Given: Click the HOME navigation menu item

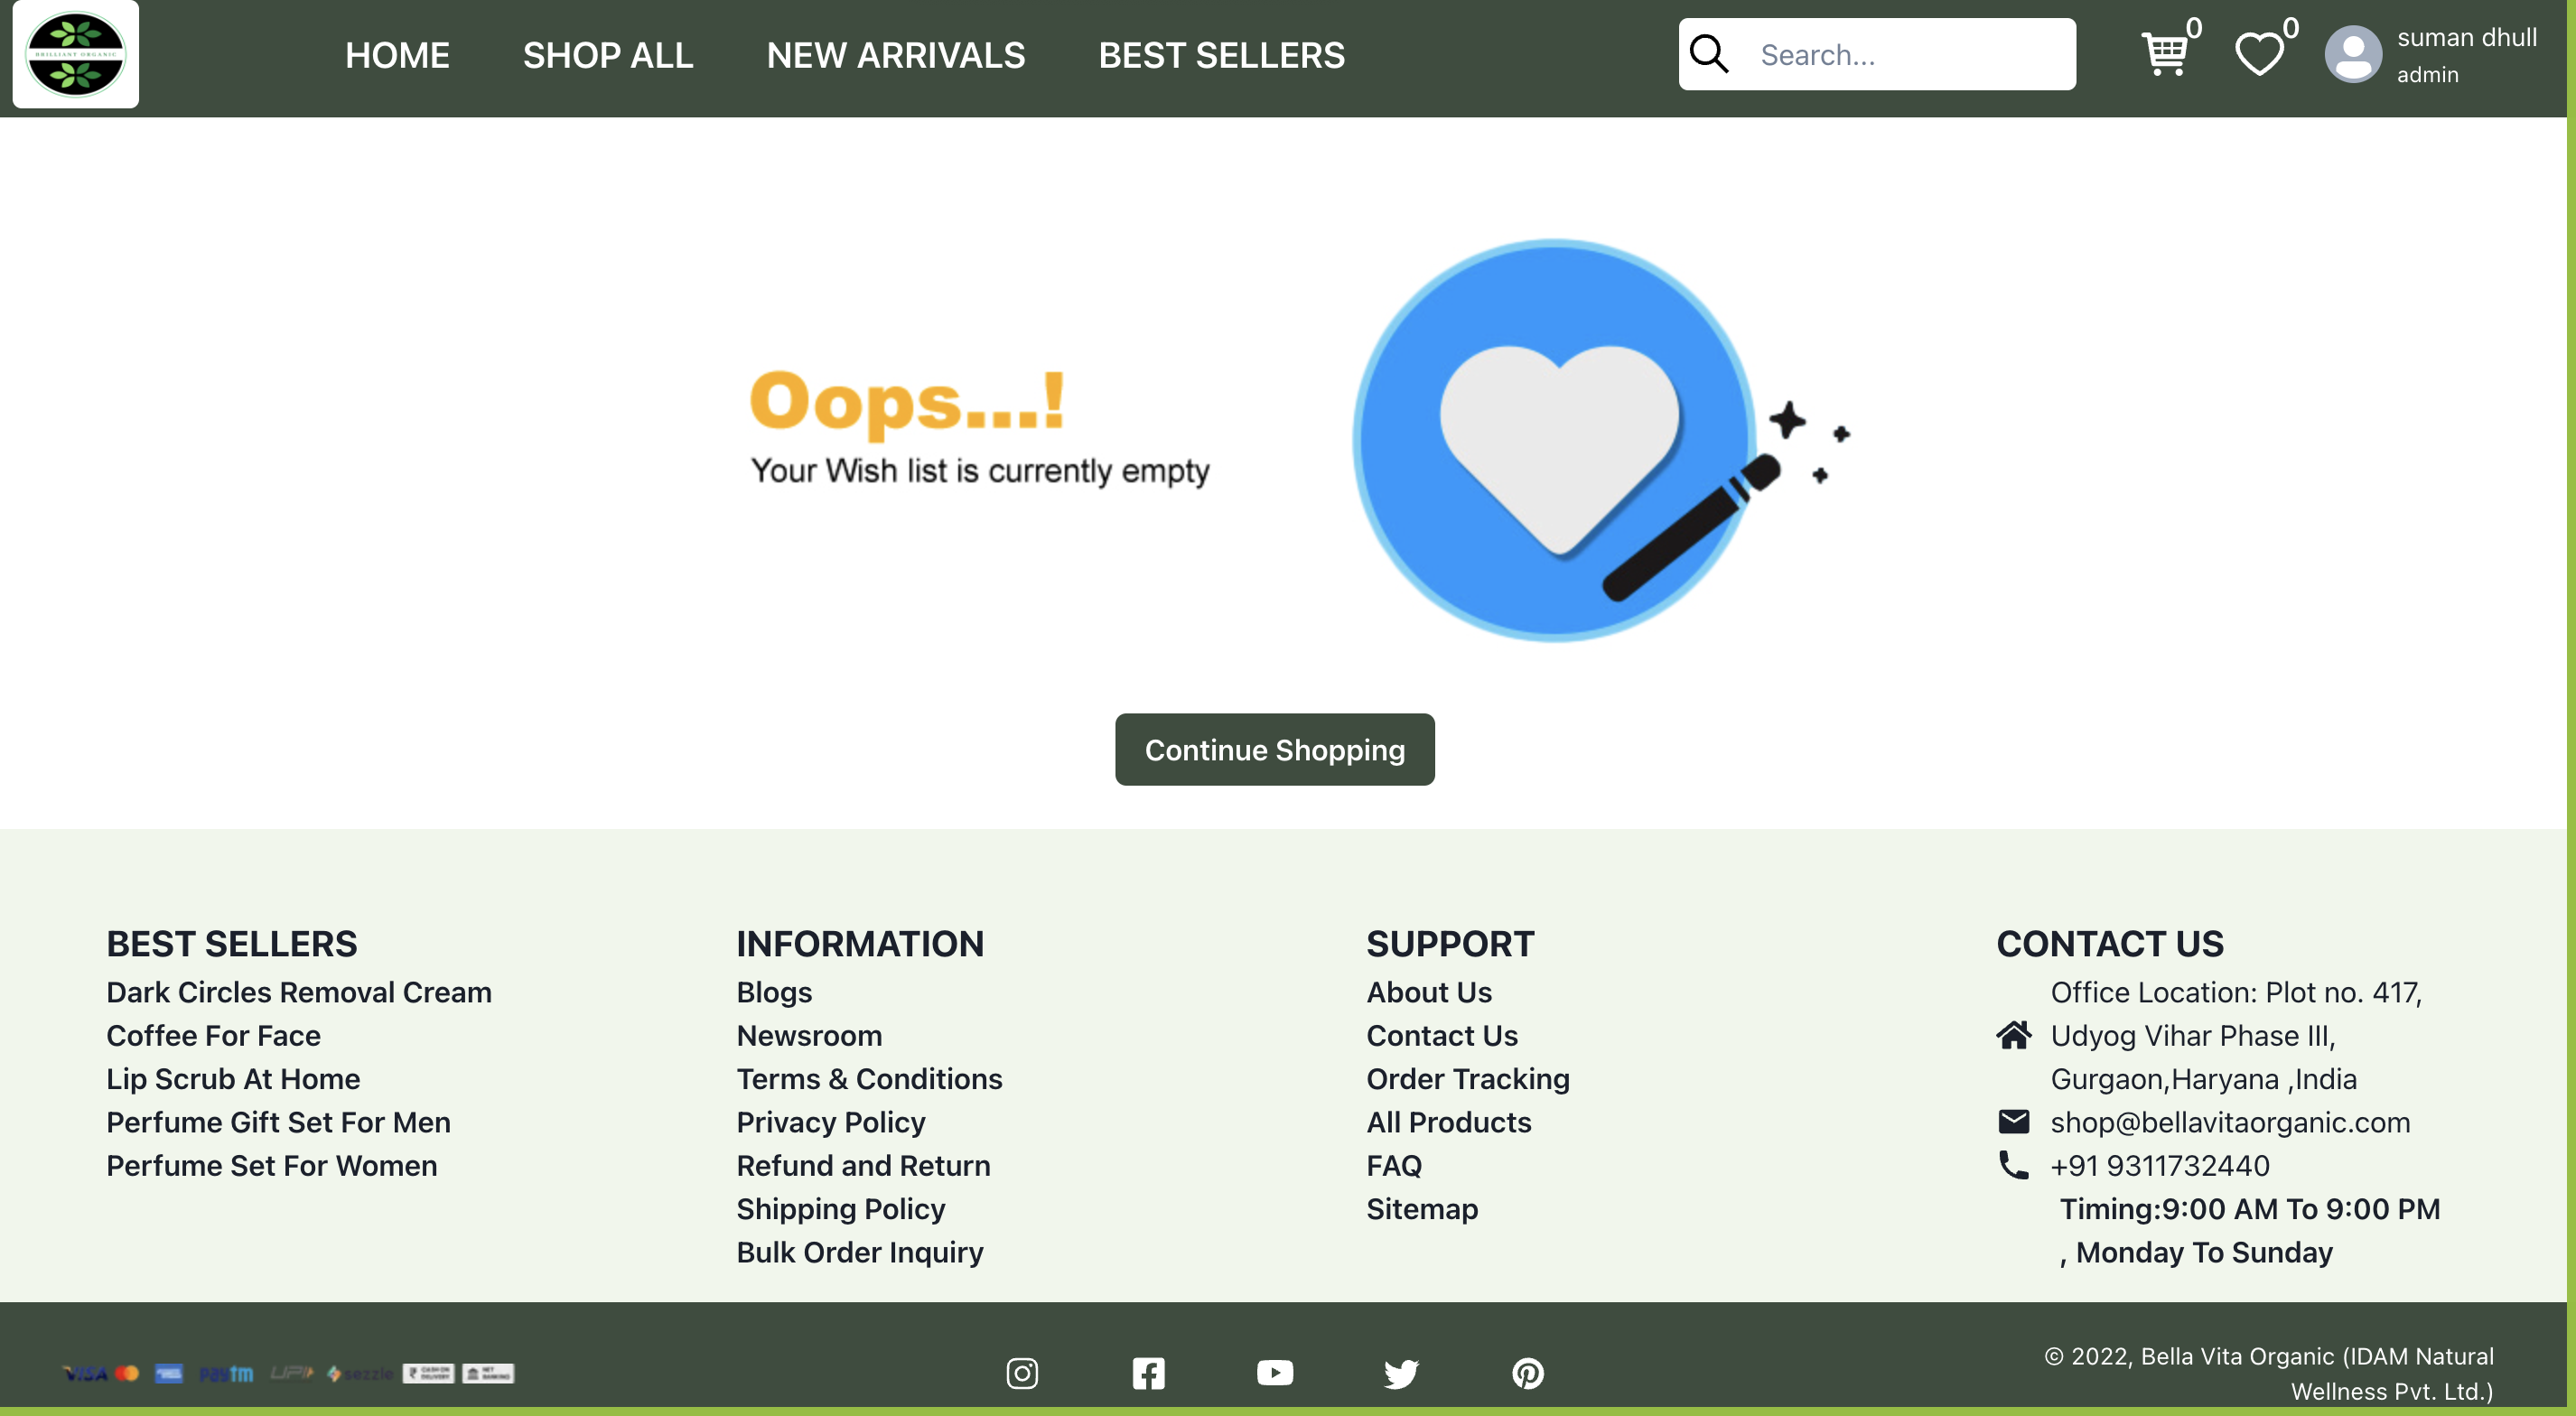Looking at the screenshot, I should (x=396, y=52).
